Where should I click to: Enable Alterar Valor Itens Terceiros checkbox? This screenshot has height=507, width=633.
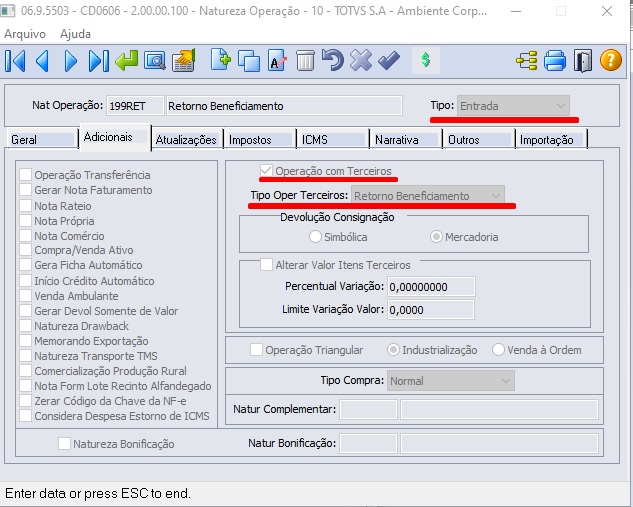point(266,265)
